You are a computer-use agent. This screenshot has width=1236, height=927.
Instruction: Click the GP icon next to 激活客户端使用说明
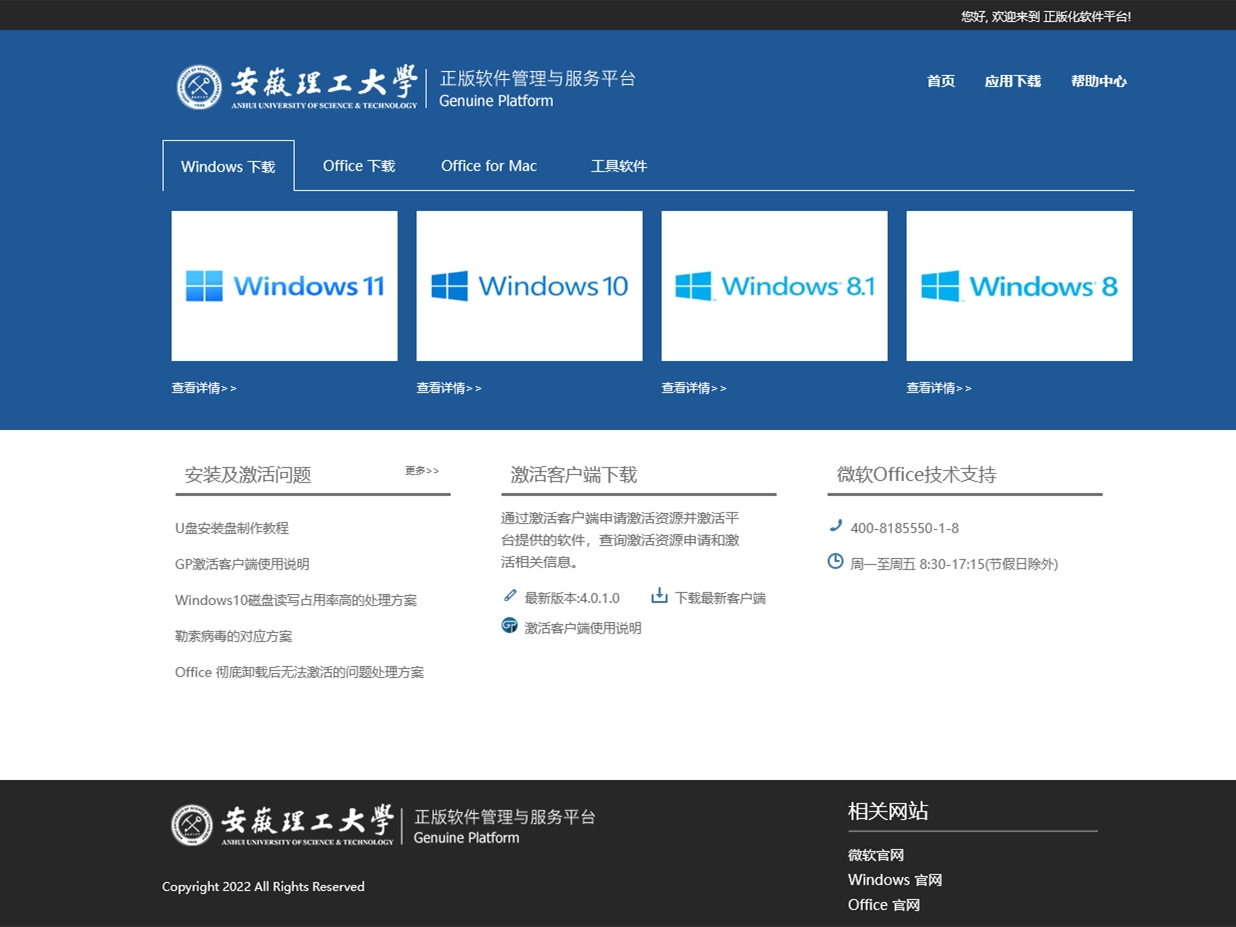[x=510, y=626]
